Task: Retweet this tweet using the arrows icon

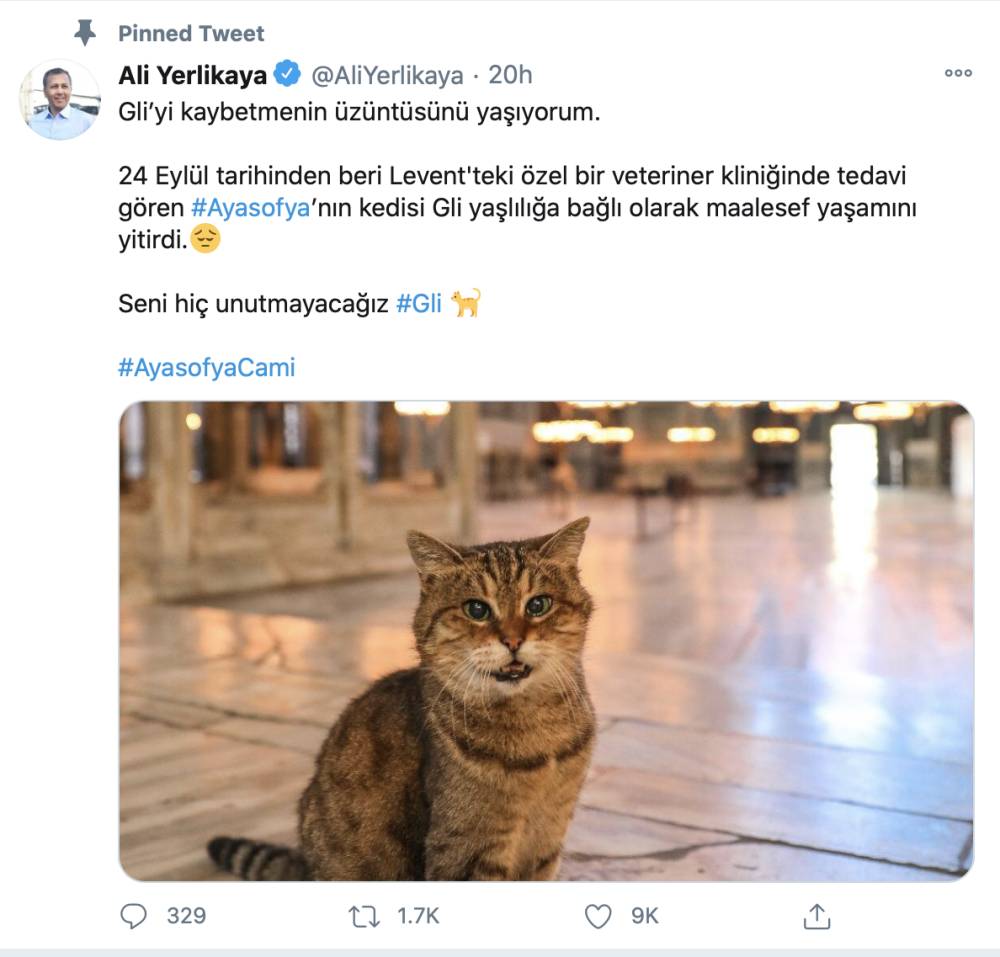Action: coord(364,917)
